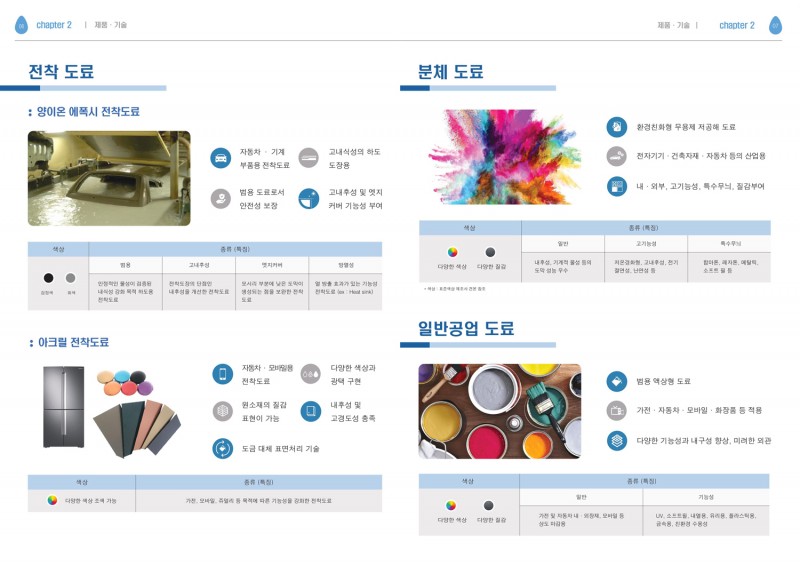Open the colorful powder explosion image

(504, 157)
